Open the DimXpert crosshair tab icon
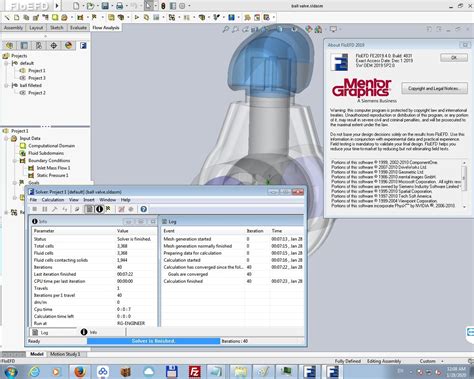474x379 pixels. tap(54, 45)
